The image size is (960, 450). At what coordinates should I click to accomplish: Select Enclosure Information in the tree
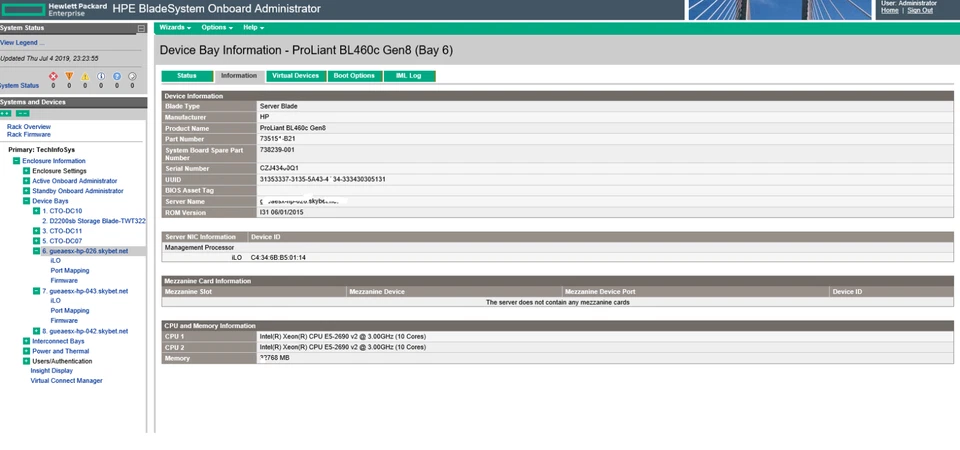54,161
